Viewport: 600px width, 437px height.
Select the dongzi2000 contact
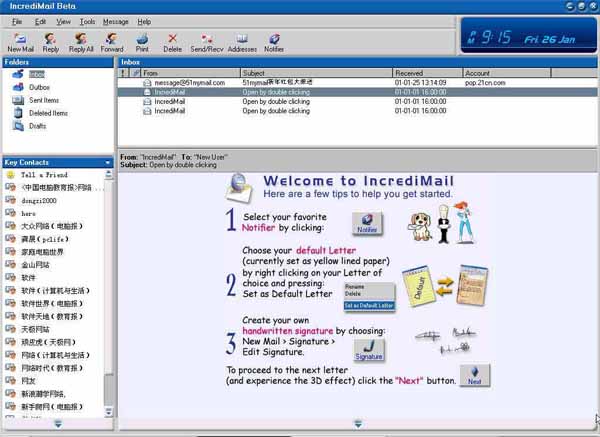(x=39, y=201)
